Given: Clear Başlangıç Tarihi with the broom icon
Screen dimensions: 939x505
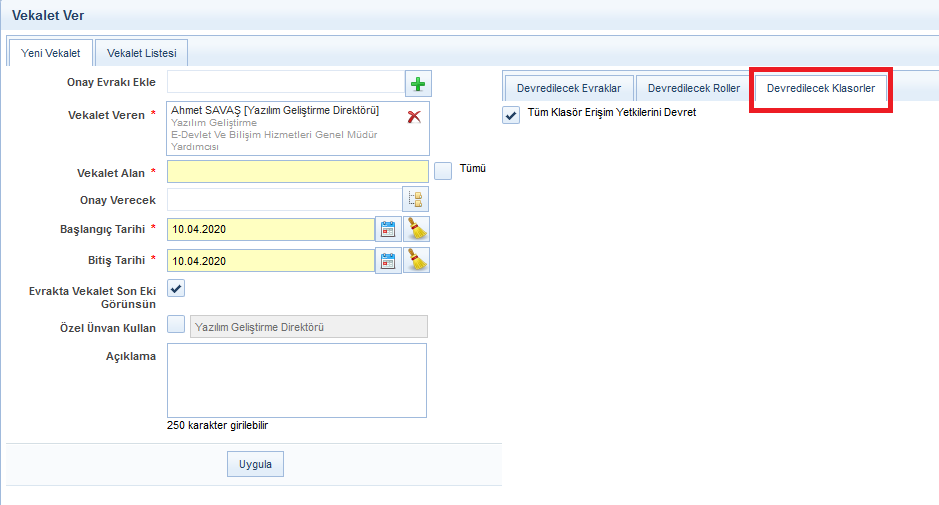Looking at the screenshot, I should [x=416, y=229].
